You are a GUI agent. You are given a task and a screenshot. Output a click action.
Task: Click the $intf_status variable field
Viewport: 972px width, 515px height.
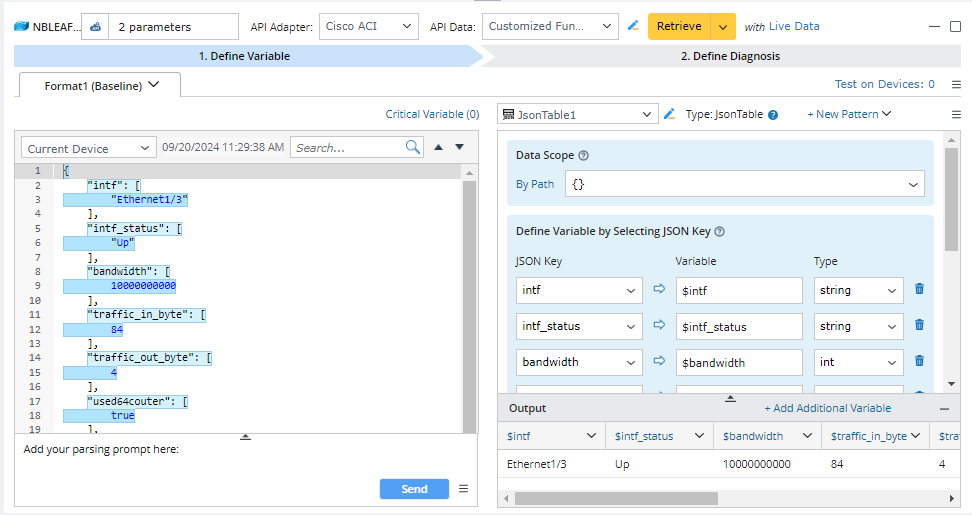(x=739, y=326)
